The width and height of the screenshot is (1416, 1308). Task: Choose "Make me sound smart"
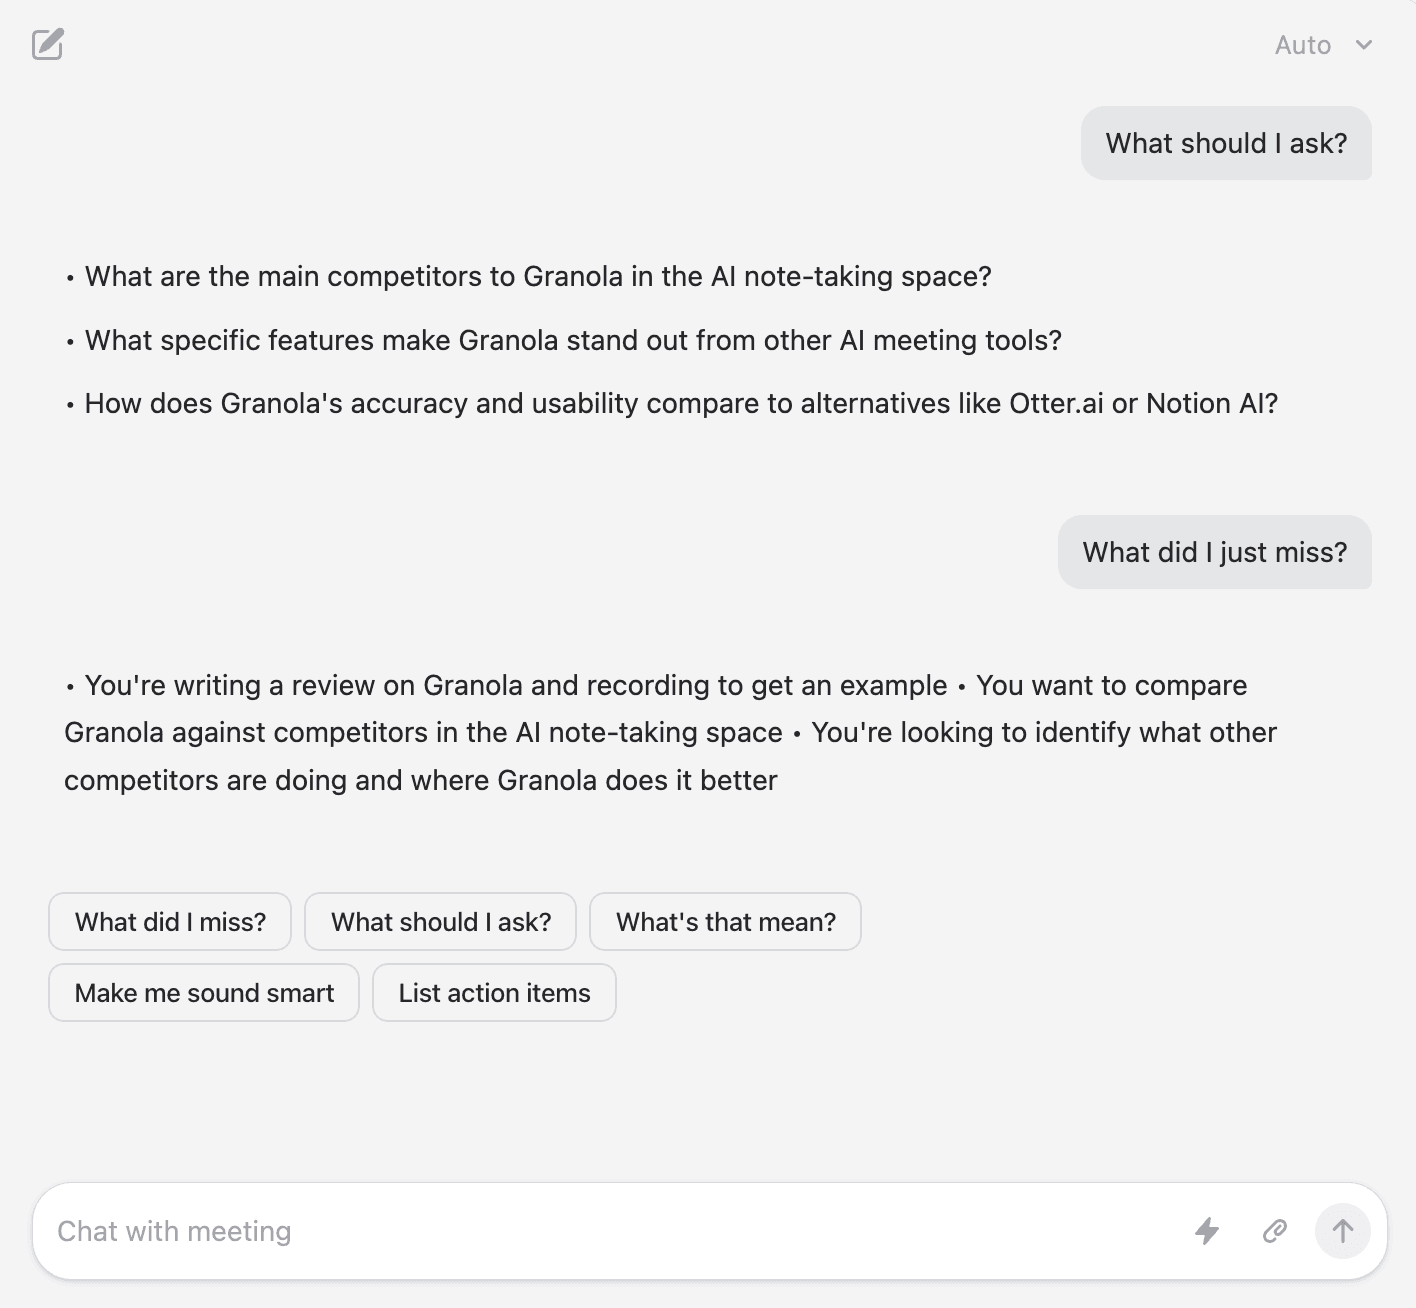coord(203,992)
